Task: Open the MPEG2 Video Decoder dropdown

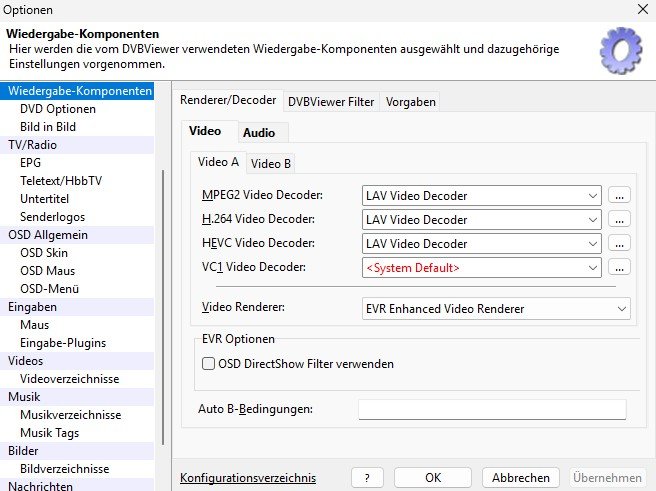Action: [x=481, y=195]
